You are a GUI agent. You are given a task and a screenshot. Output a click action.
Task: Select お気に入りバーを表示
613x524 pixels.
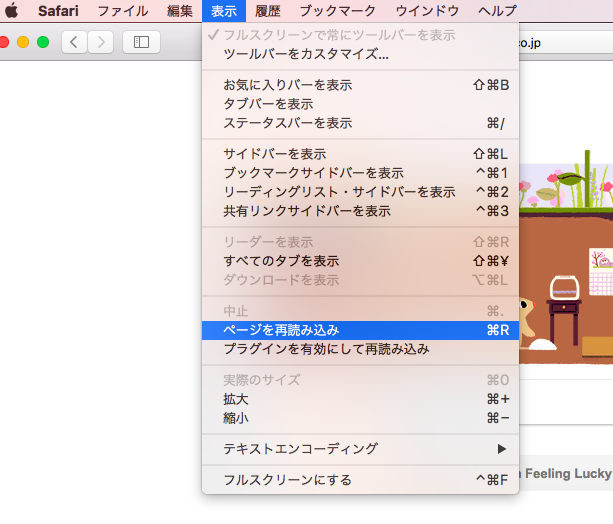tap(360, 85)
